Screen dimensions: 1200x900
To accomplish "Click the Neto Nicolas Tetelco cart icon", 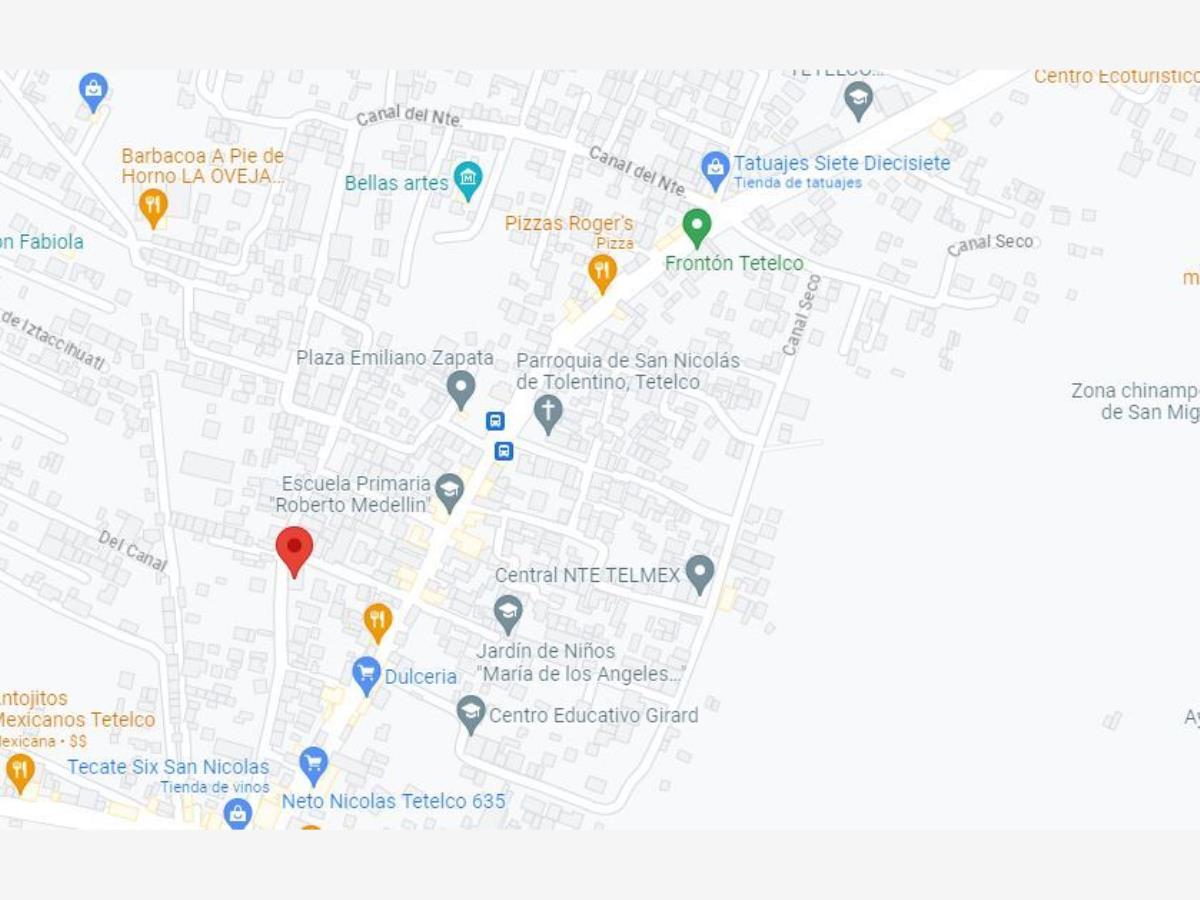I will (313, 767).
